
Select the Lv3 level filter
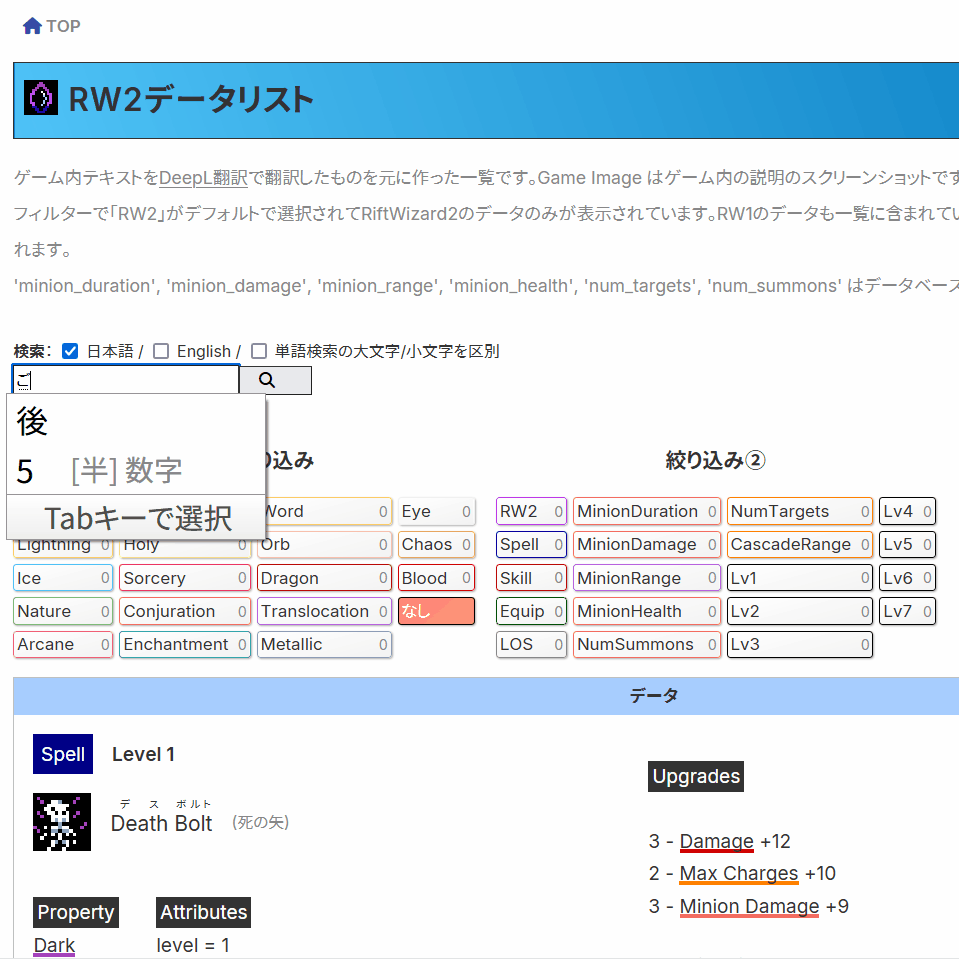tap(799, 644)
